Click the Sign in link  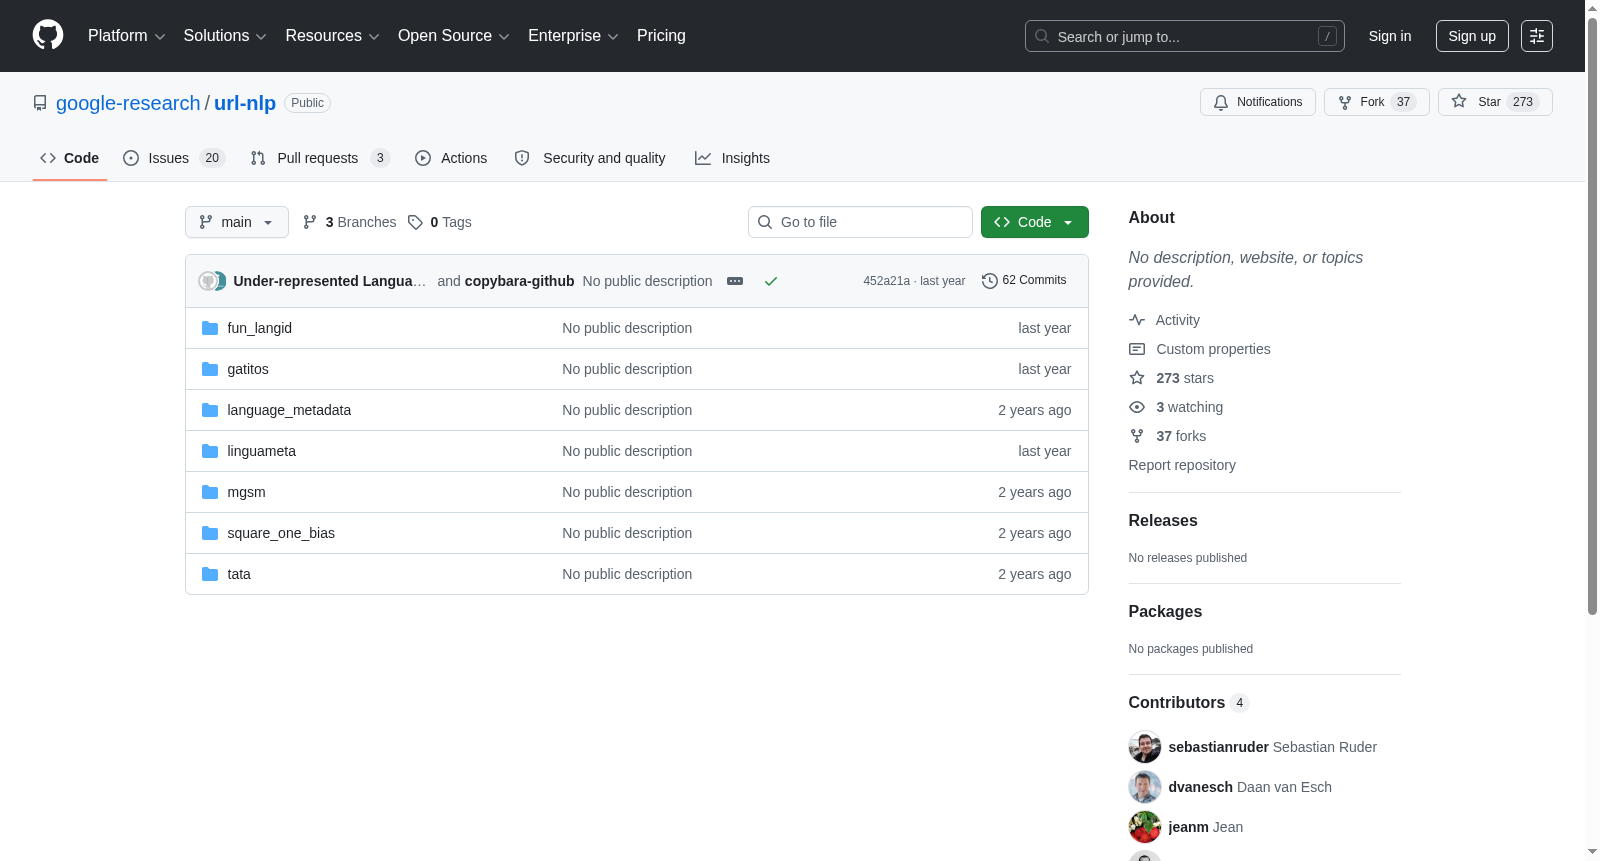[x=1390, y=36]
